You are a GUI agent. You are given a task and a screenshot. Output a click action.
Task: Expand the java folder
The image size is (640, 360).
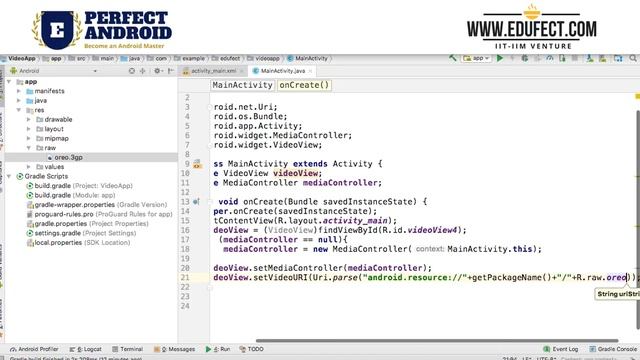pos(19,100)
